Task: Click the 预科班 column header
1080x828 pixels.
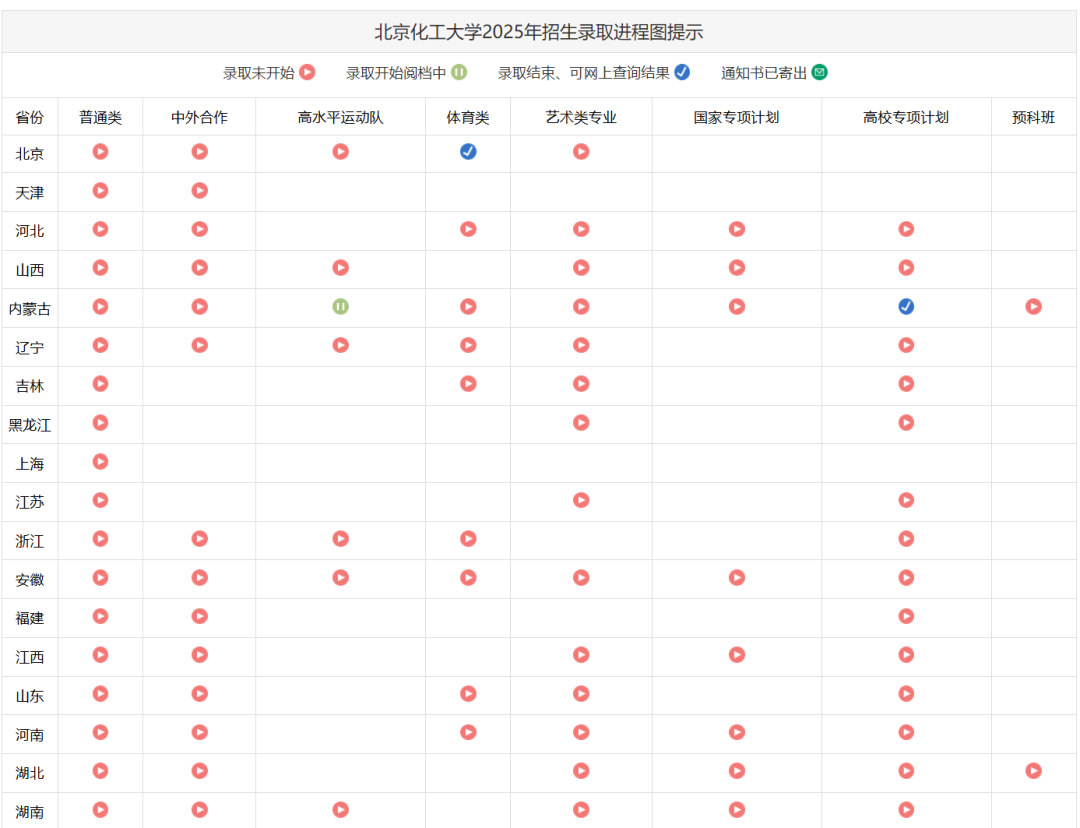Action: (1033, 118)
